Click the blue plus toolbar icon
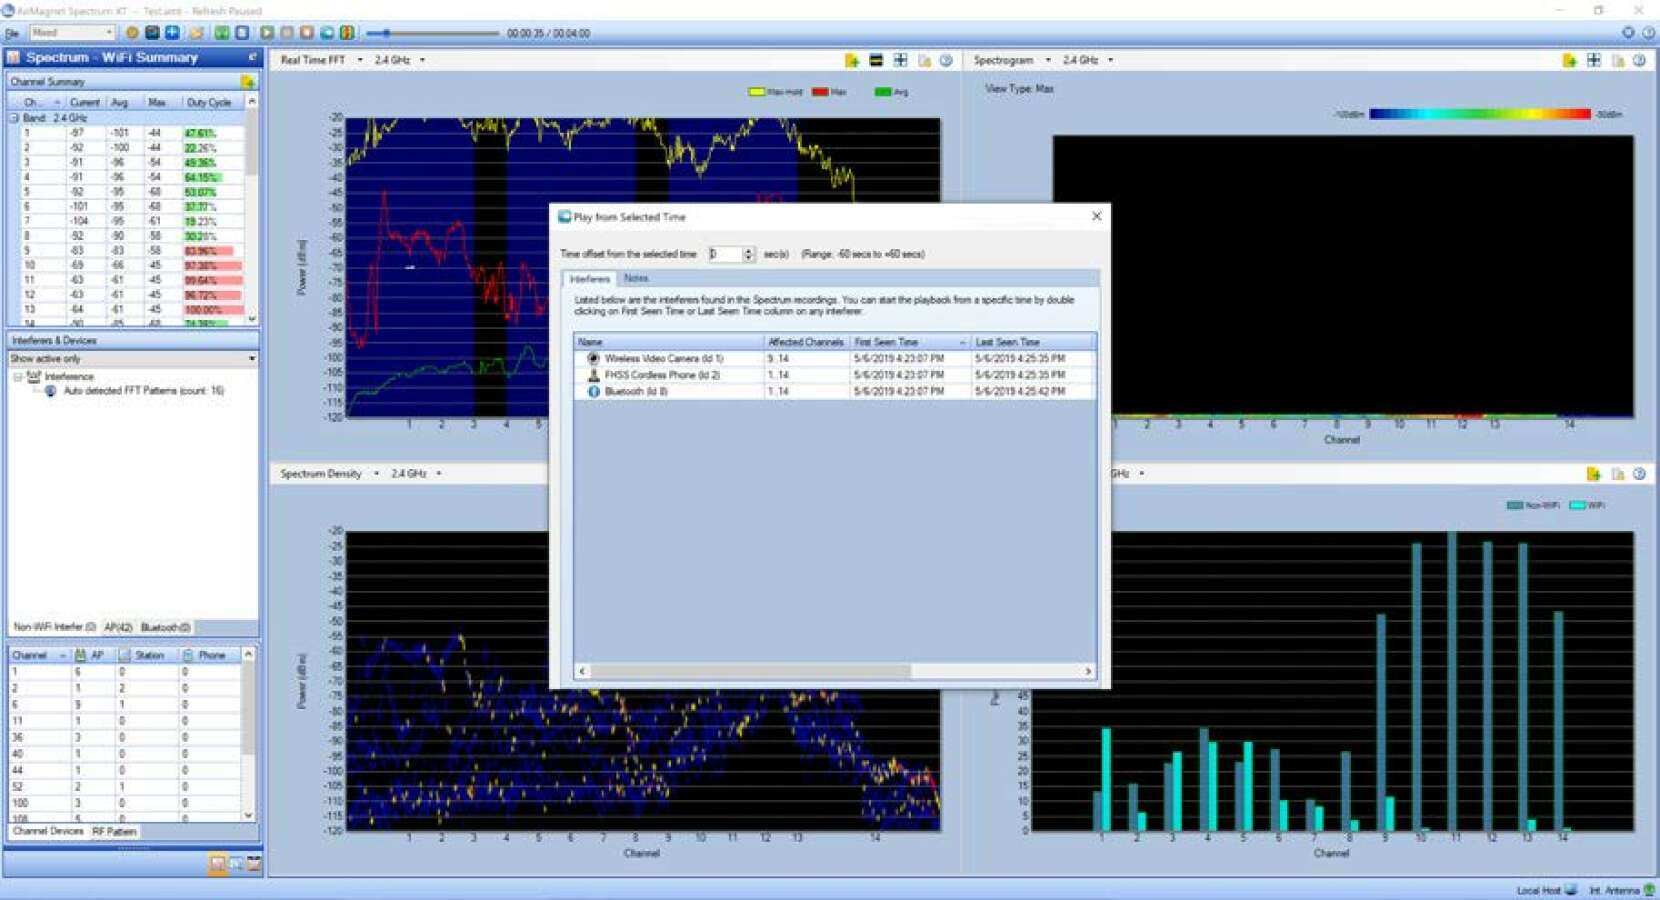This screenshot has width=1660, height=900. (x=172, y=33)
